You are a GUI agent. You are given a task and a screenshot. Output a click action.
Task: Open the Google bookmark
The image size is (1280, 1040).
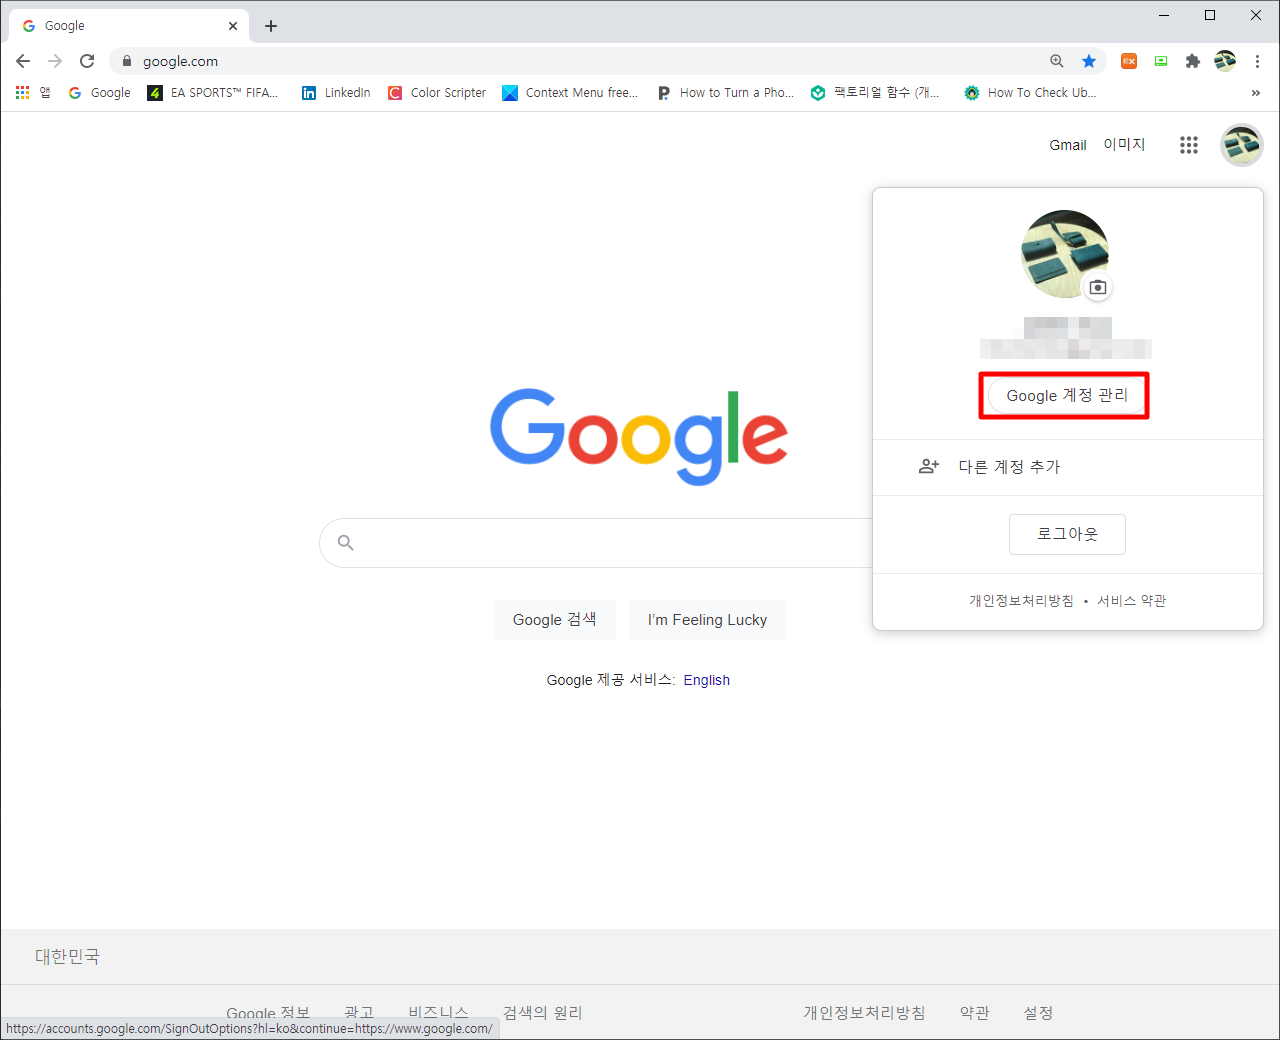(x=100, y=92)
